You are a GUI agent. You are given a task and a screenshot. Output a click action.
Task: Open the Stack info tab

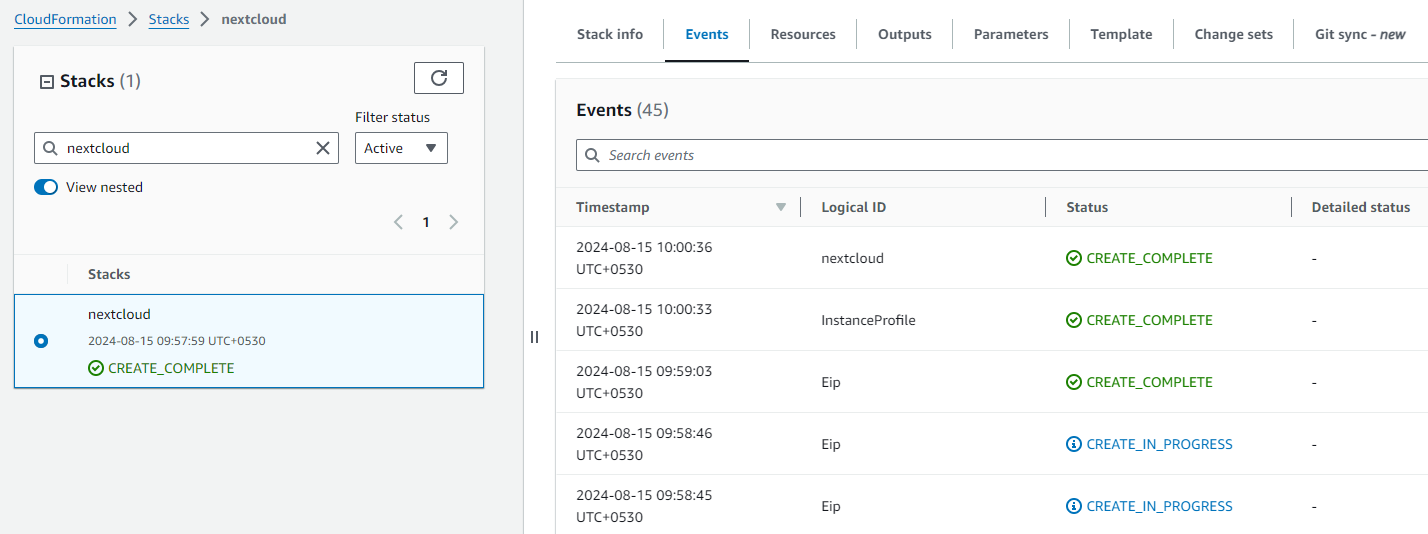point(610,34)
